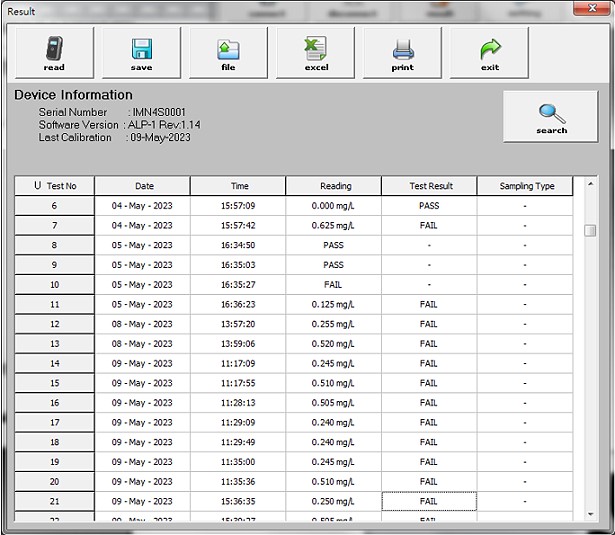Screen dimensions: 615x535
Task: Click the 11:17:55 time cell
Action: tap(238, 383)
